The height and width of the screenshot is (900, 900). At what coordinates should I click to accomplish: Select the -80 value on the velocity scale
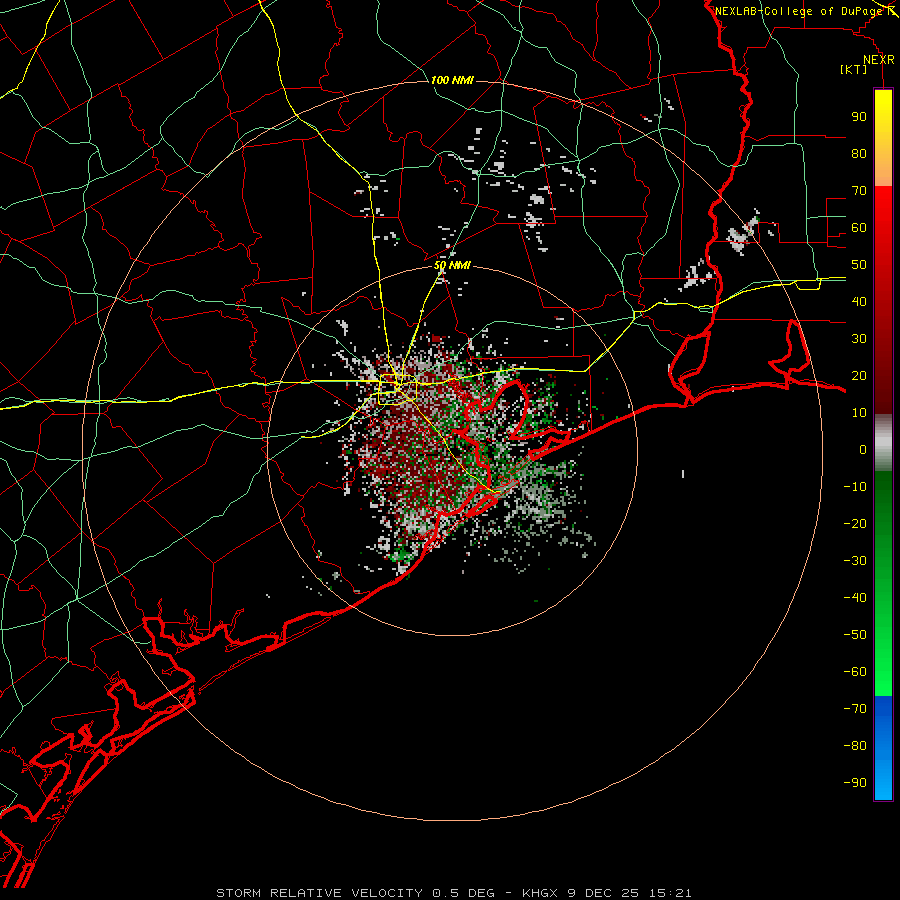tap(855, 746)
